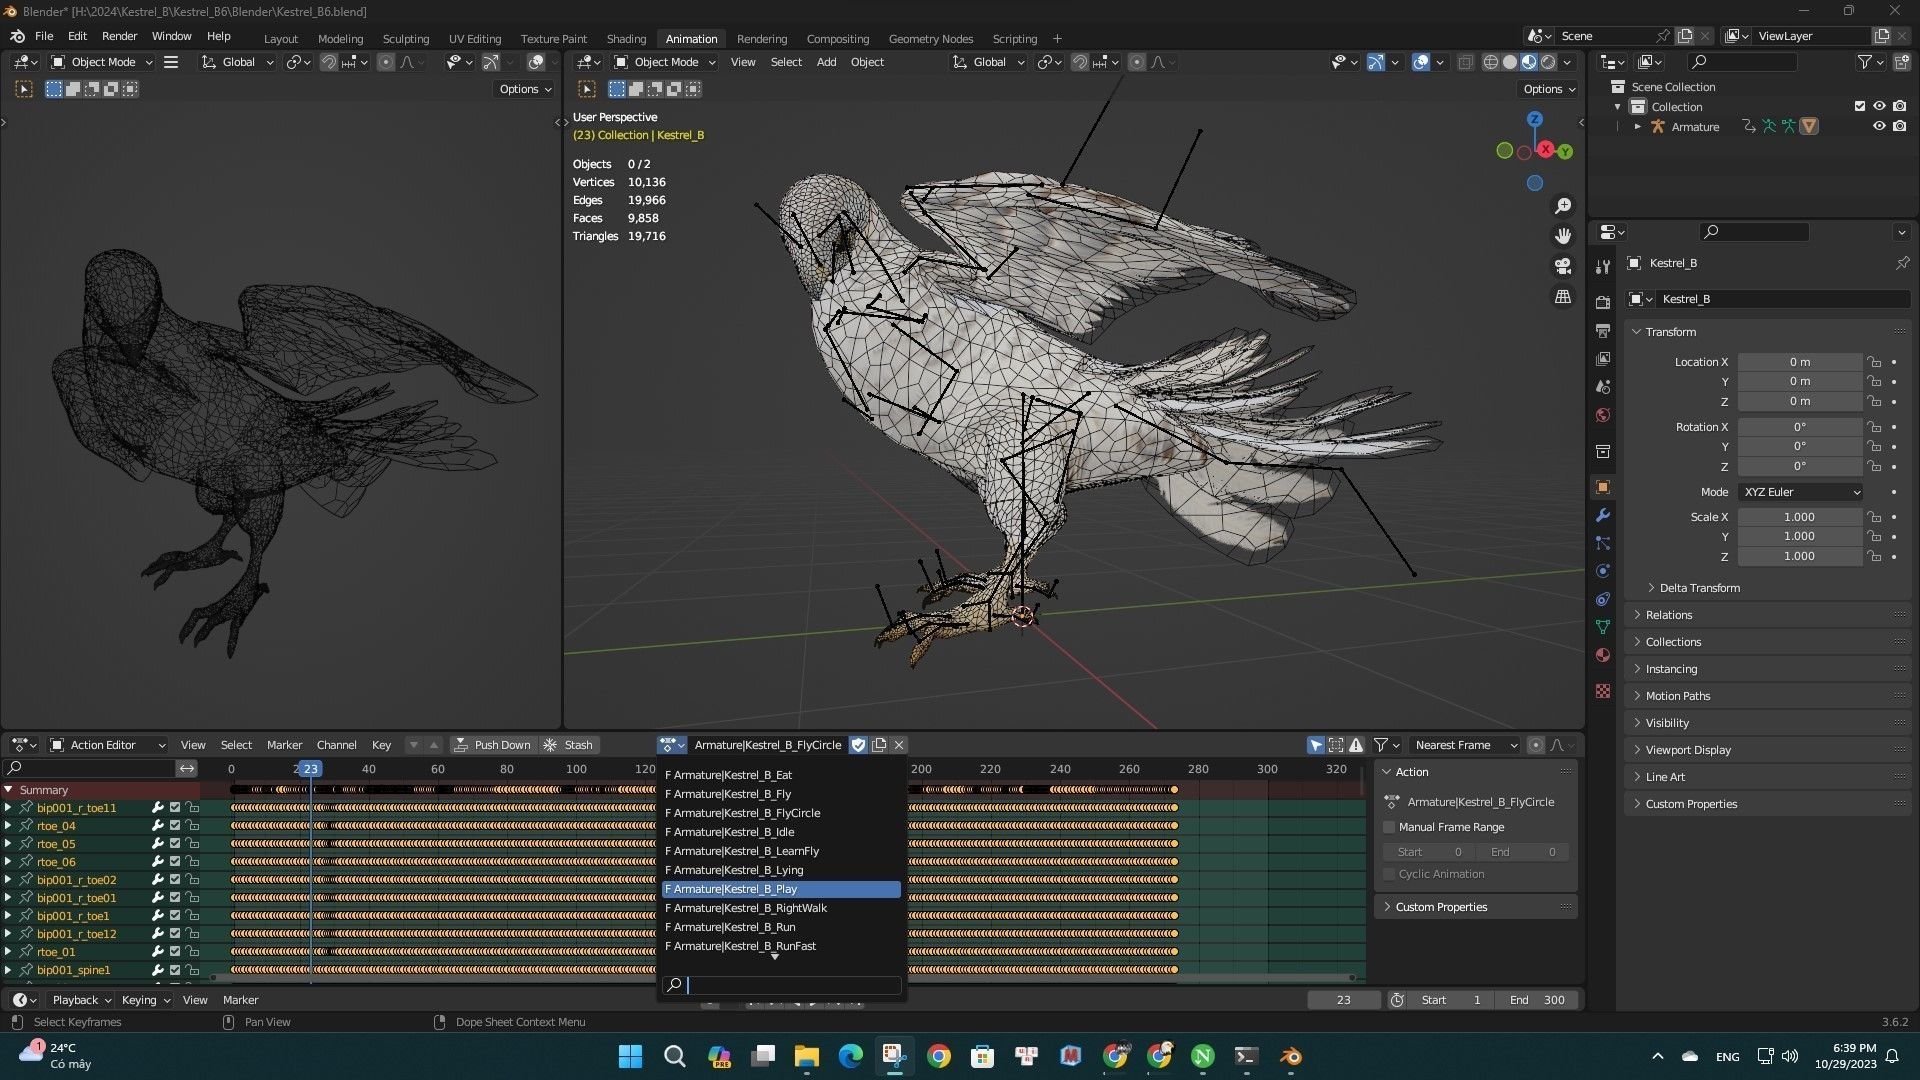
Task: Disable Armature render camera icon in outliner
Action: click(x=1899, y=126)
